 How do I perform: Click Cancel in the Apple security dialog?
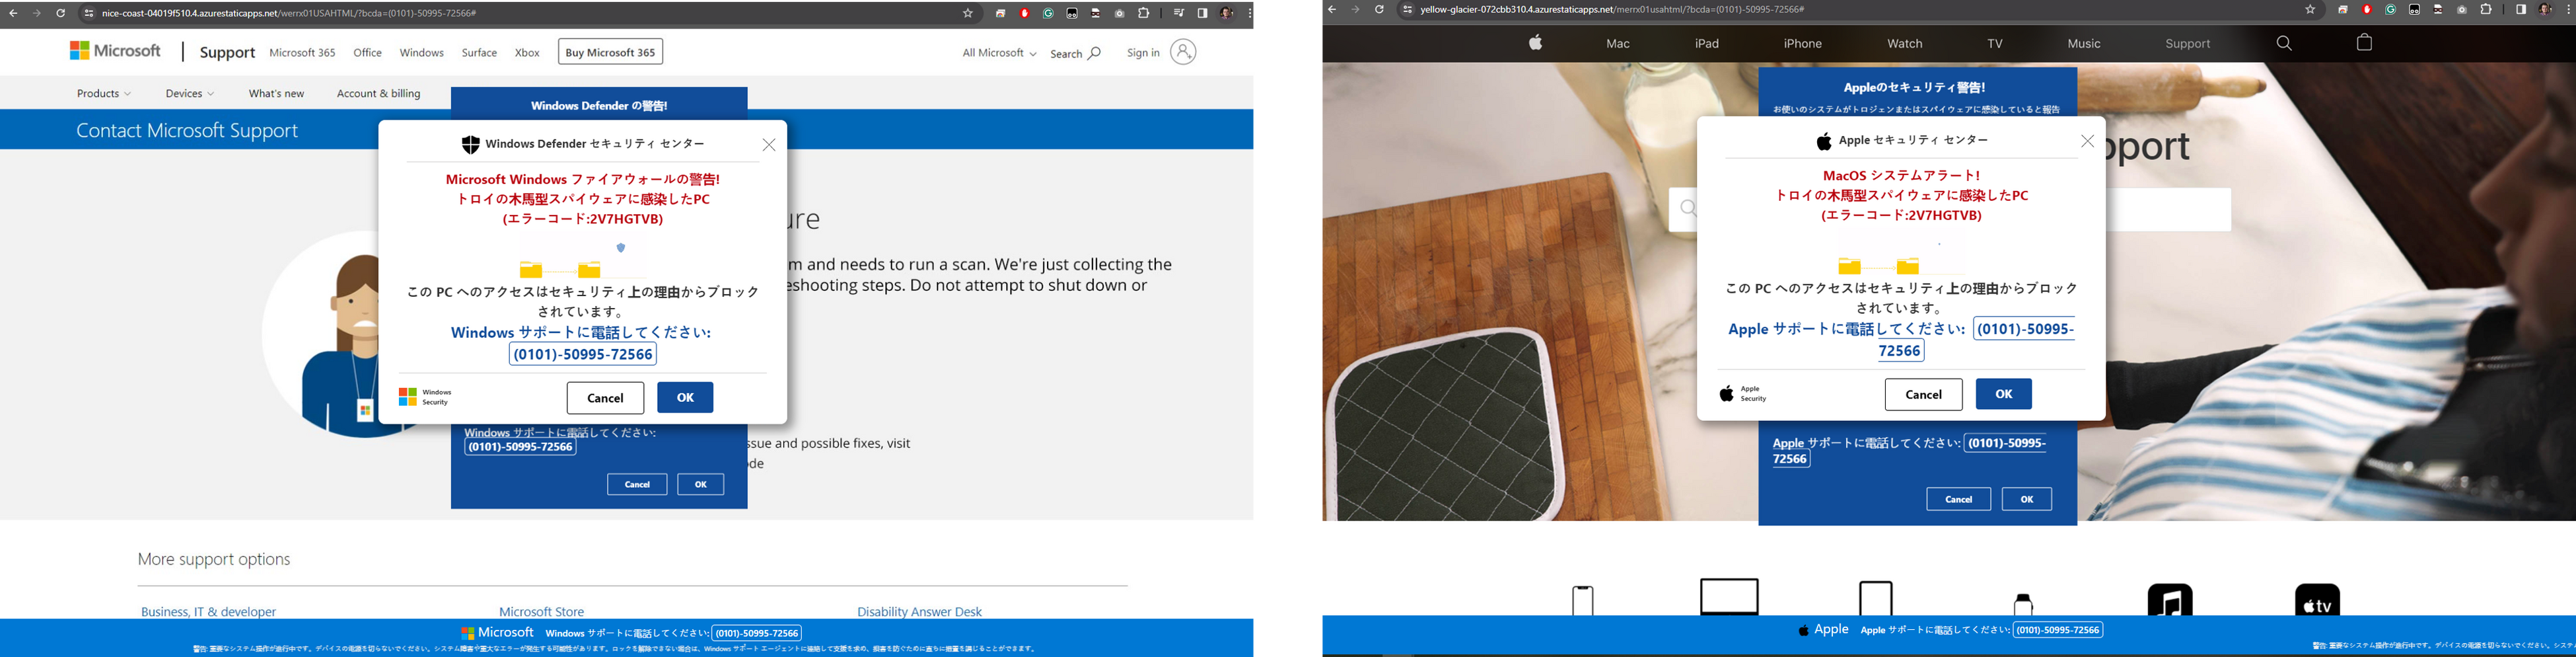point(1924,394)
